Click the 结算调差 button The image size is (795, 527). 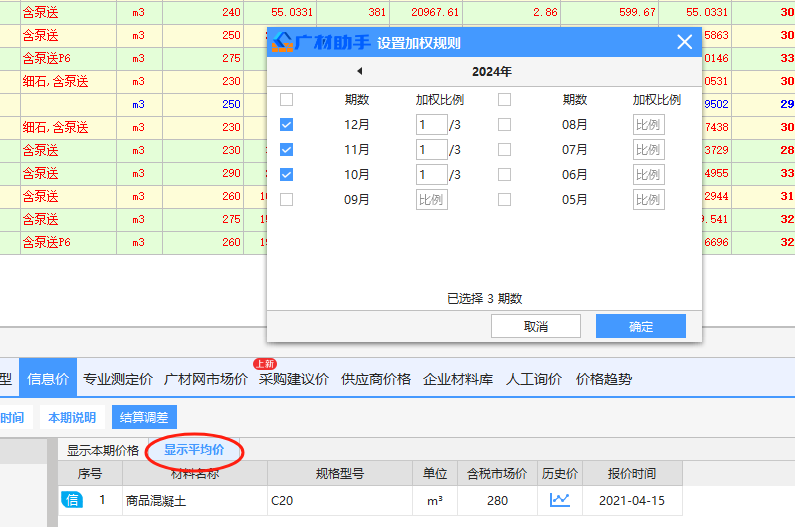coord(144,417)
